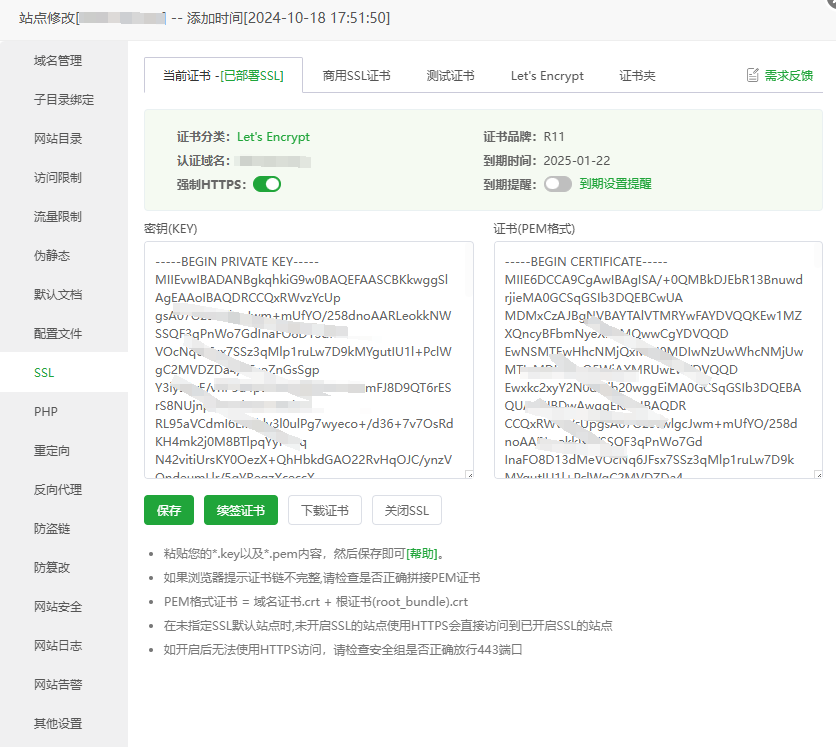Click the 关闭SSL button
Image resolution: width=836 pixels, height=747 pixels.
pyautogui.click(x=407, y=510)
